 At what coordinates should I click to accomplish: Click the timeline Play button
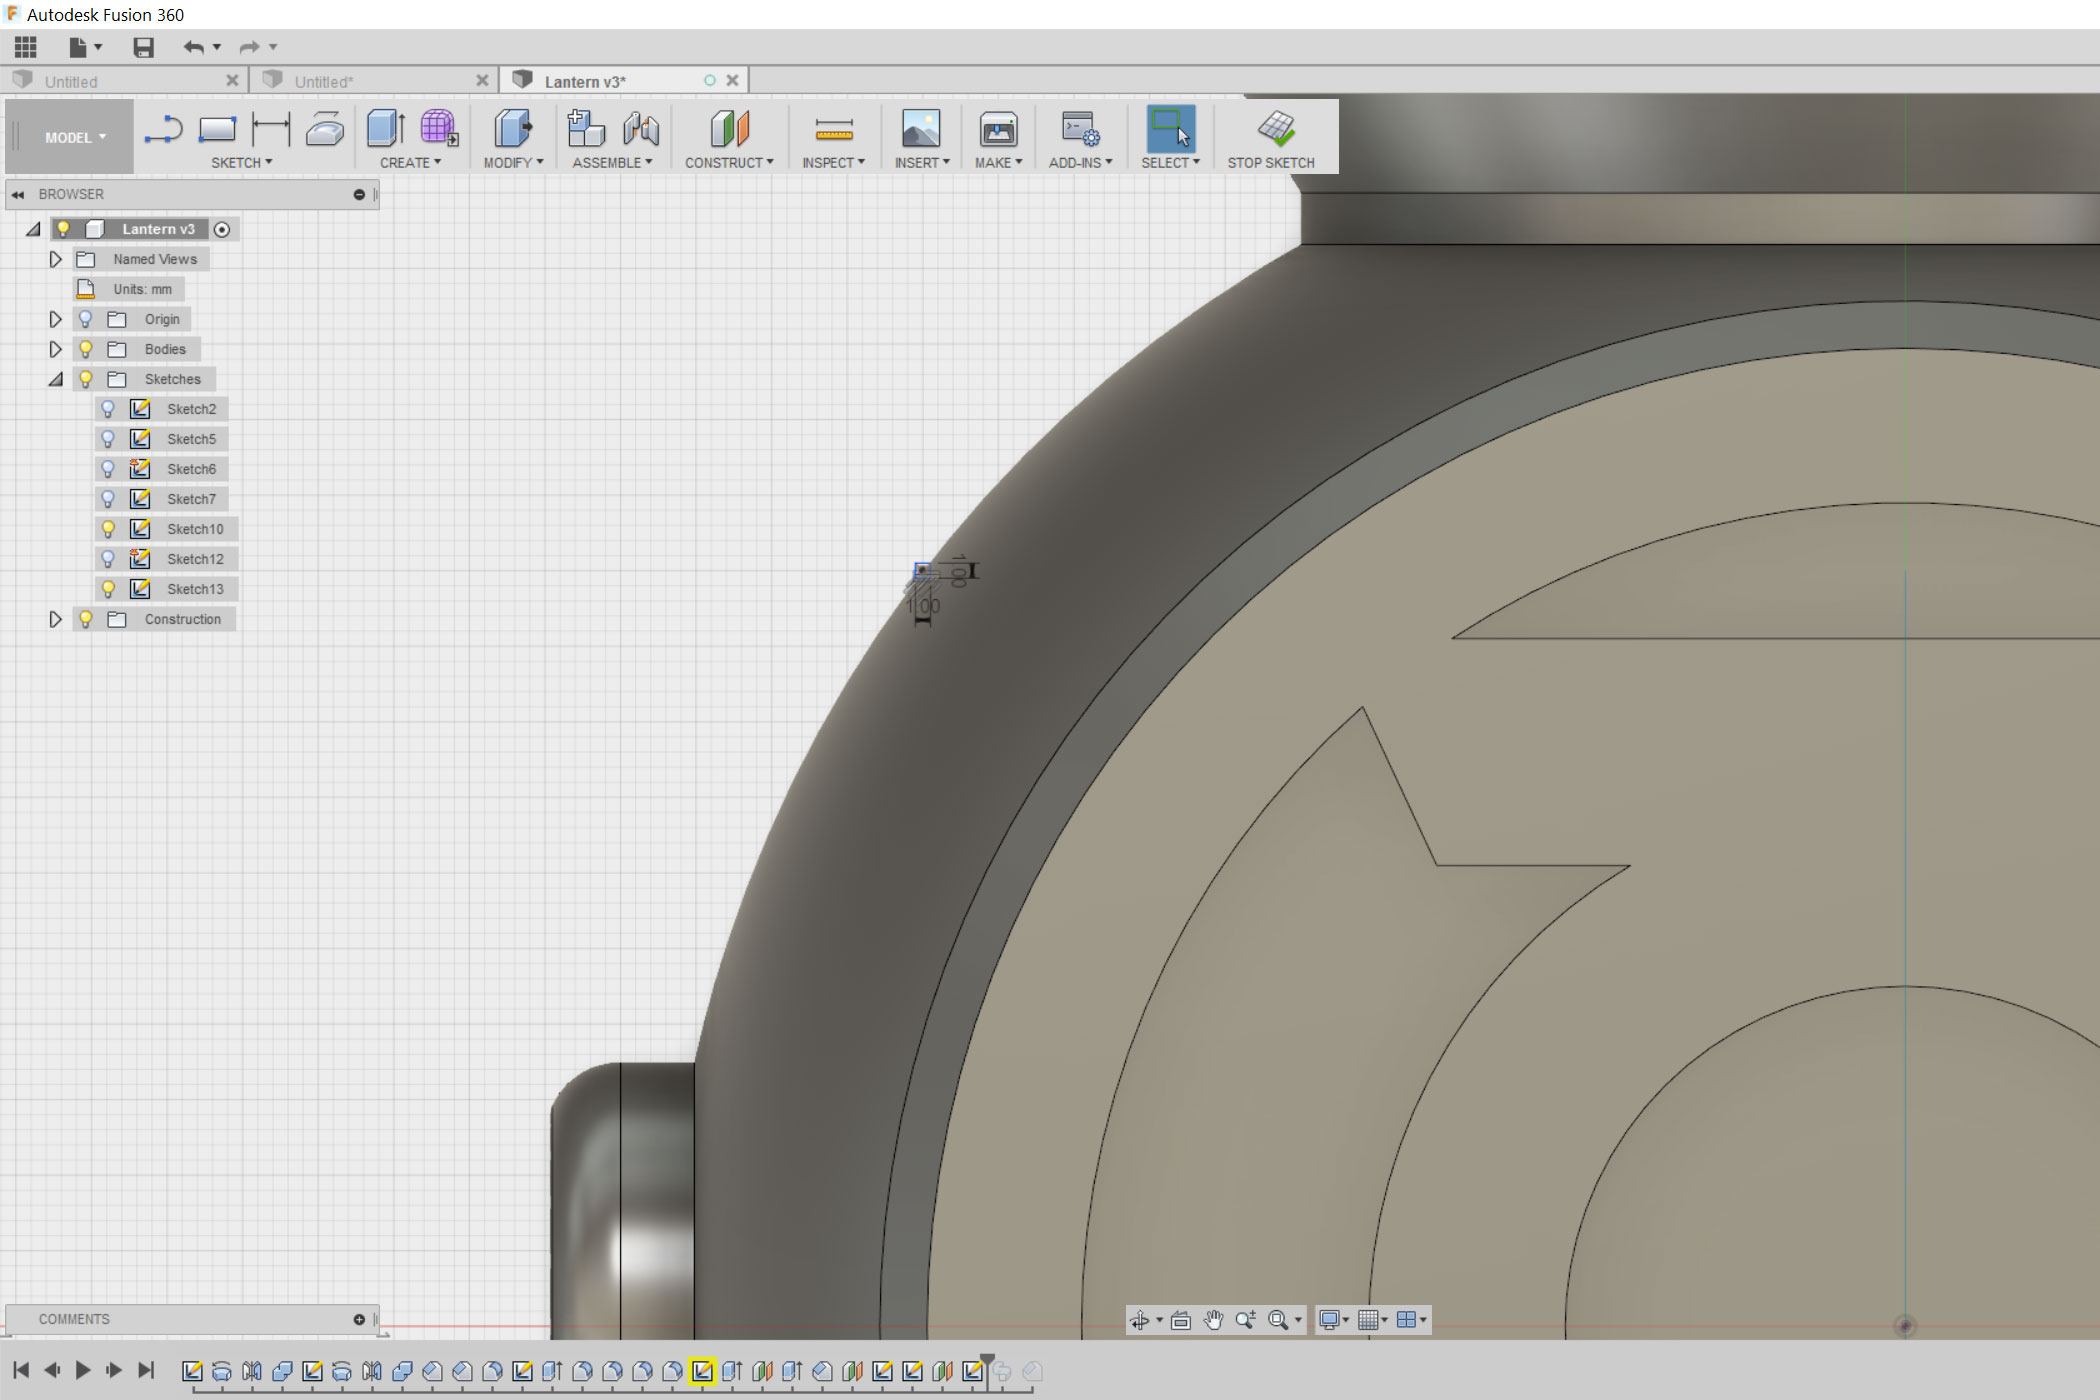pyautogui.click(x=83, y=1371)
